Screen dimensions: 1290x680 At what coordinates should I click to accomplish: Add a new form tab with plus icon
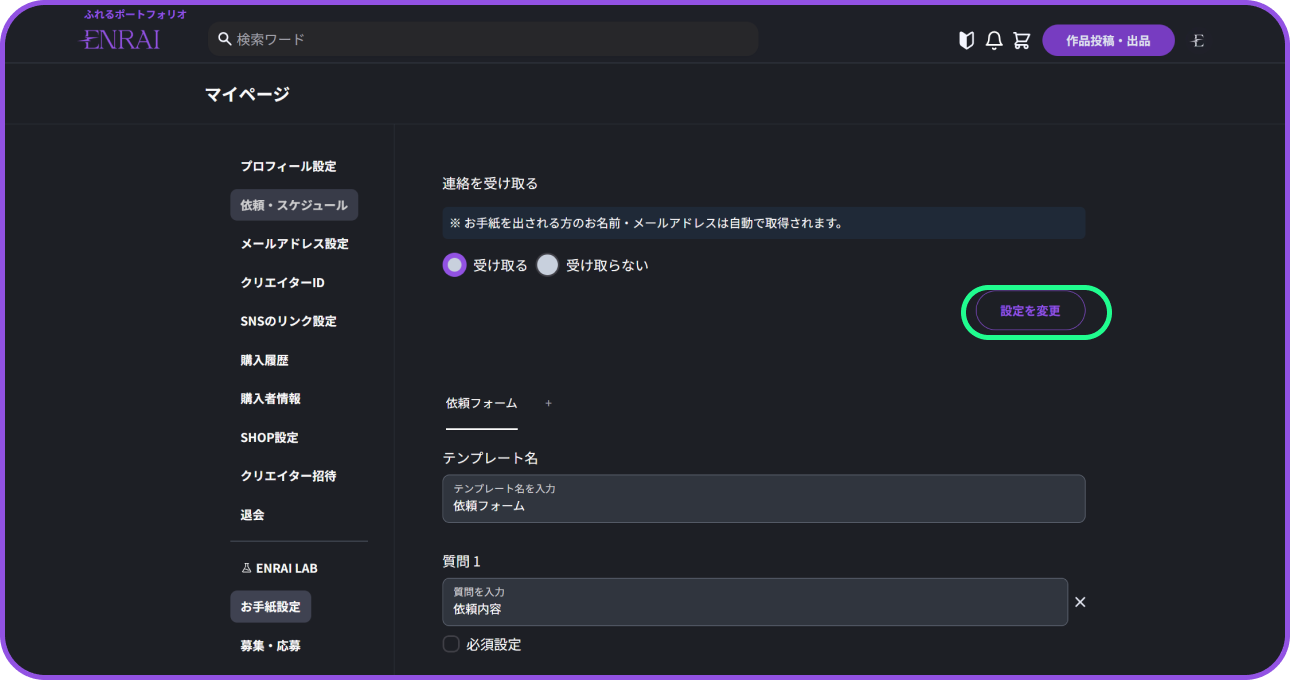(548, 403)
